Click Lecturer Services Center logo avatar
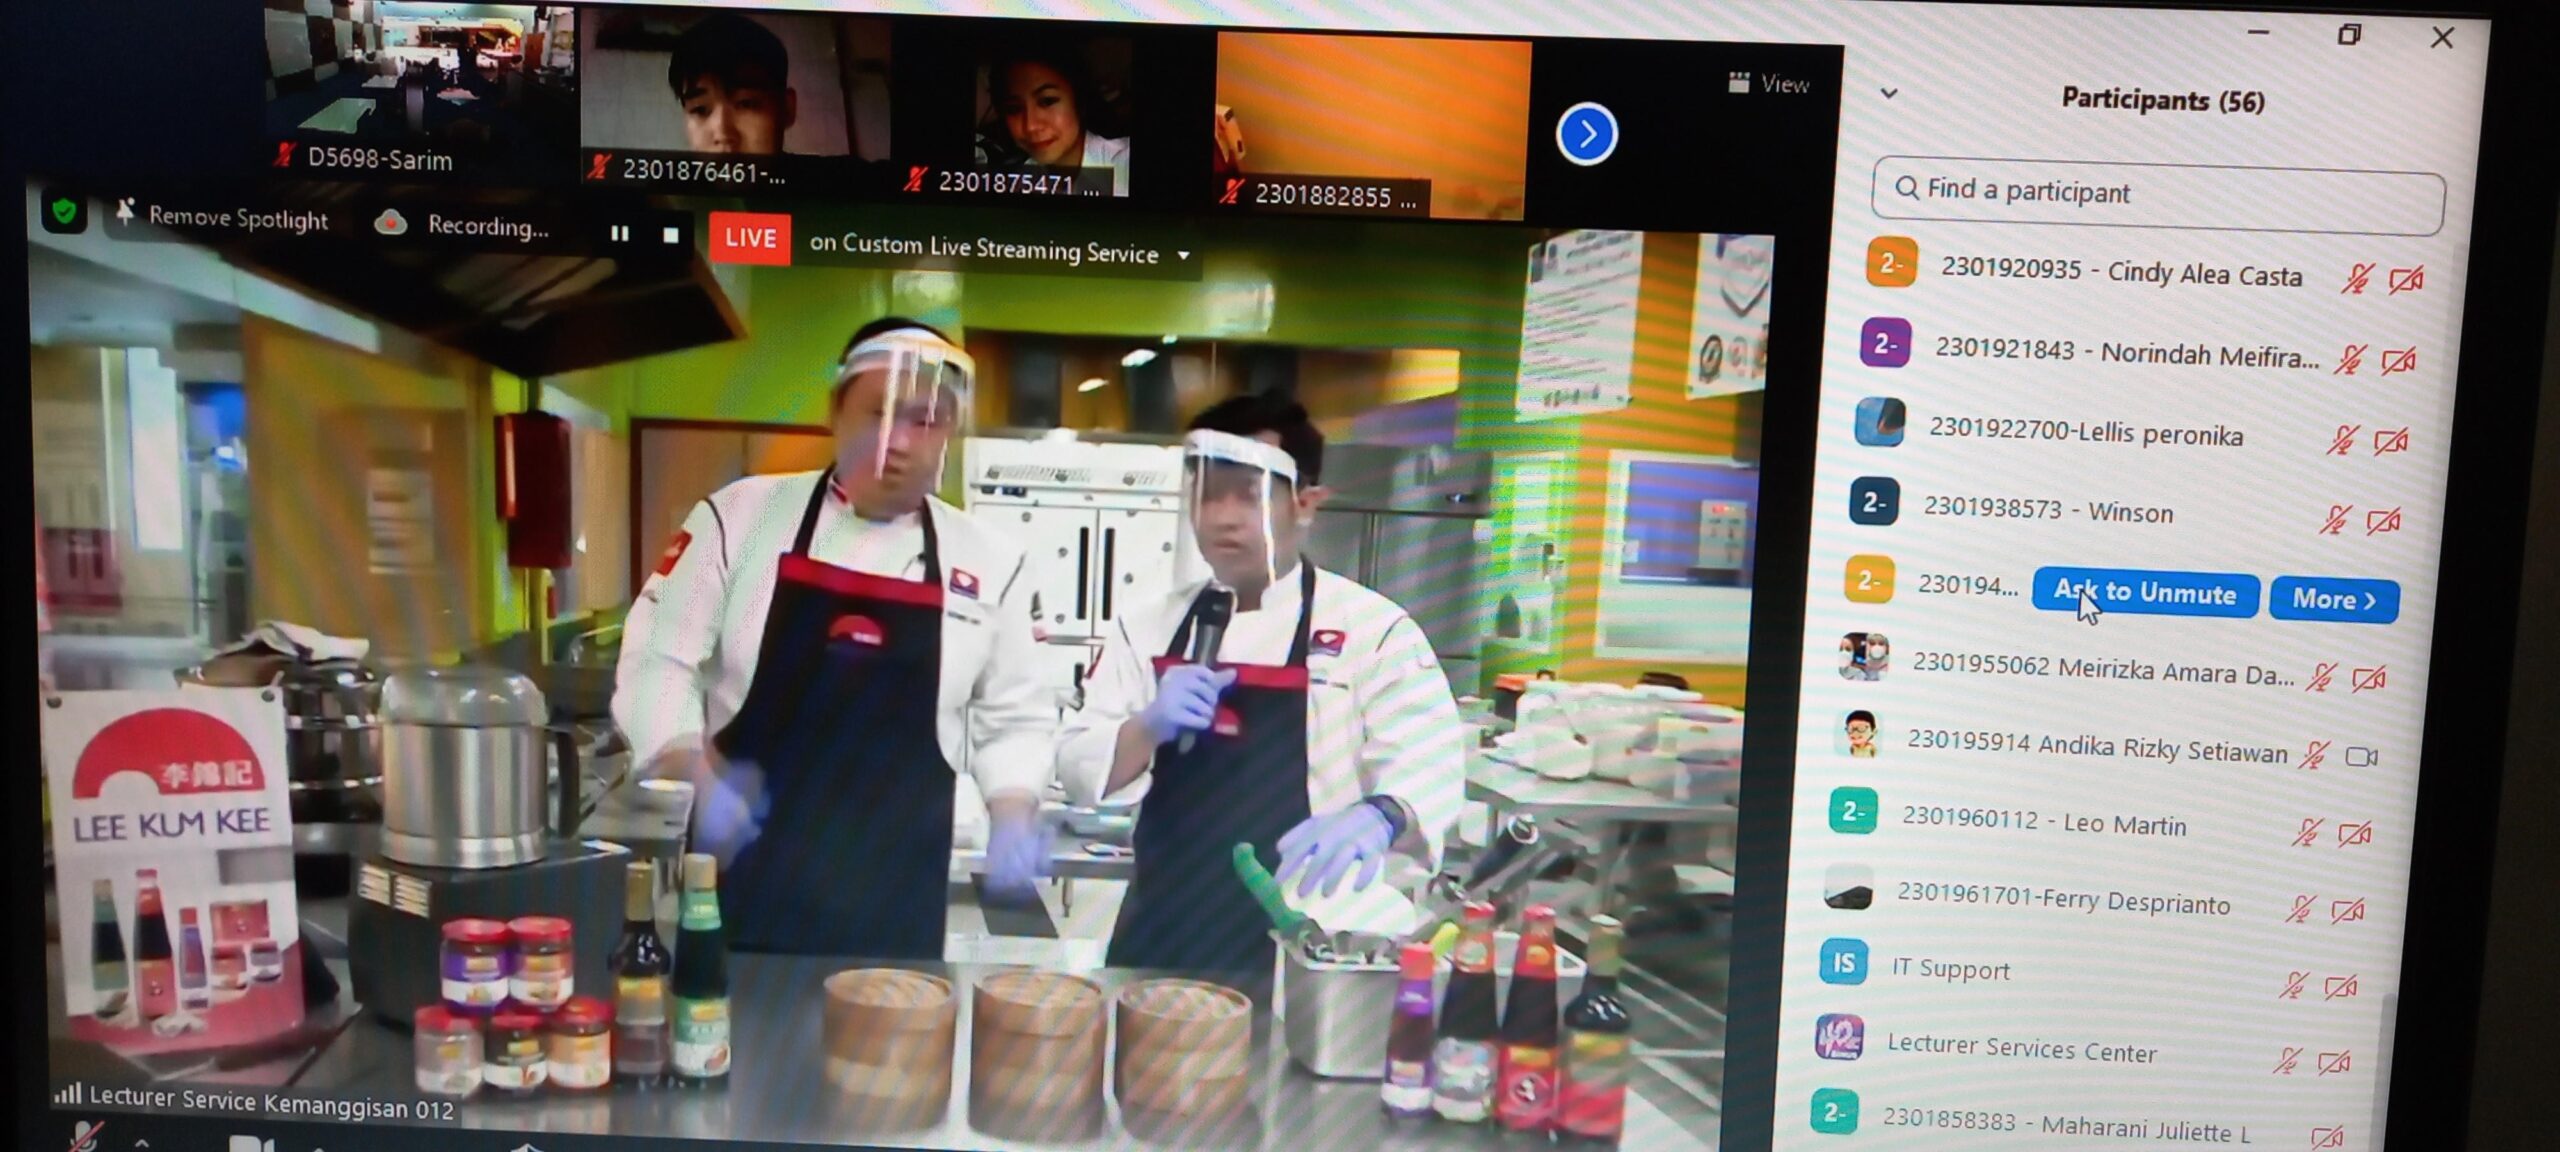 pyautogui.click(x=1839, y=1037)
